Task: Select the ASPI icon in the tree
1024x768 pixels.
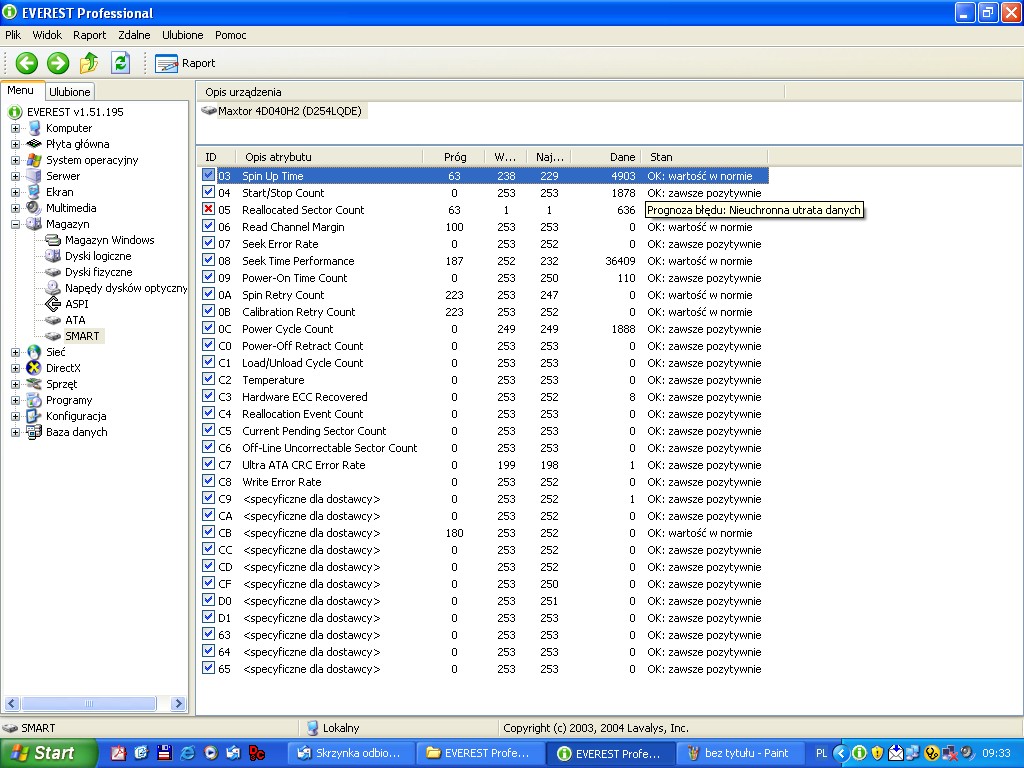Action: click(54, 304)
